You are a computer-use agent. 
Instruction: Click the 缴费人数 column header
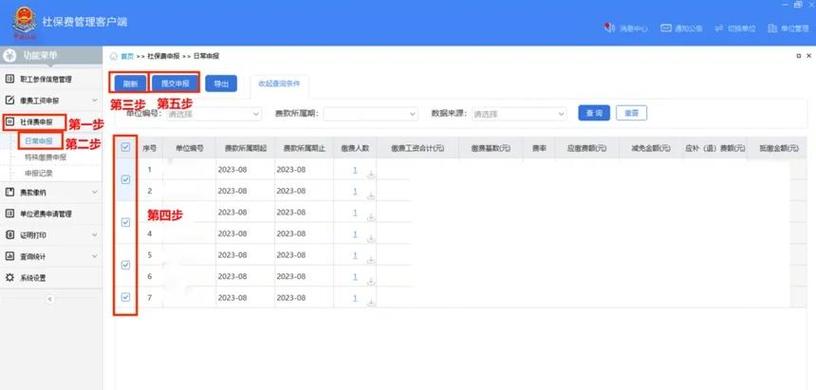(x=355, y=148)
